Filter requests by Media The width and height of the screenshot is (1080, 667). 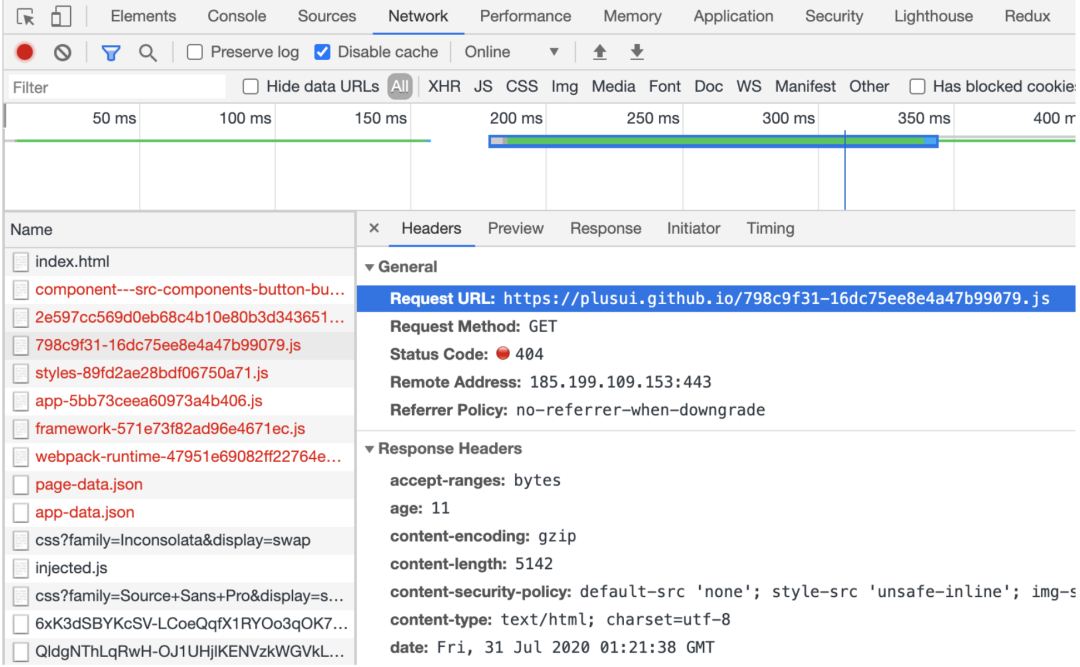pos(613,87)
